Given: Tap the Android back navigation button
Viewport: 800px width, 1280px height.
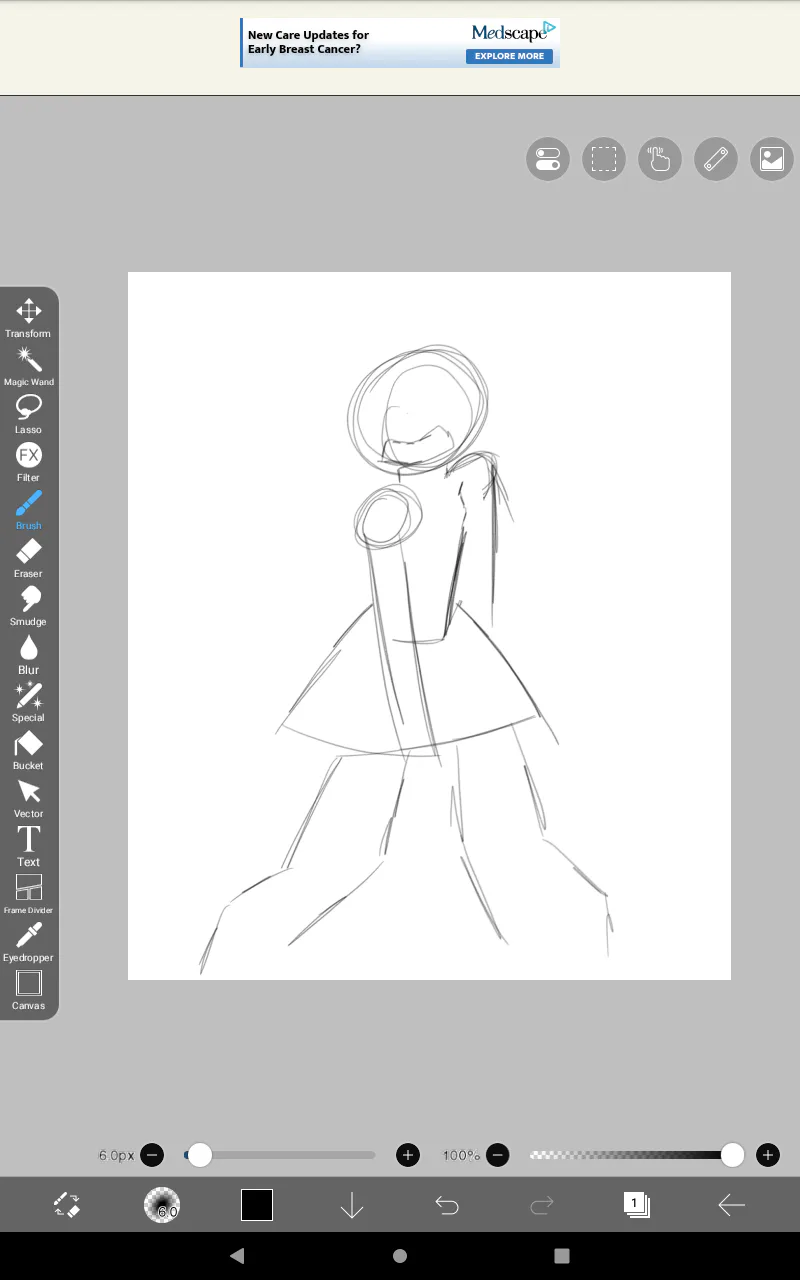Looking at the screenshot, I should 237,1255.
